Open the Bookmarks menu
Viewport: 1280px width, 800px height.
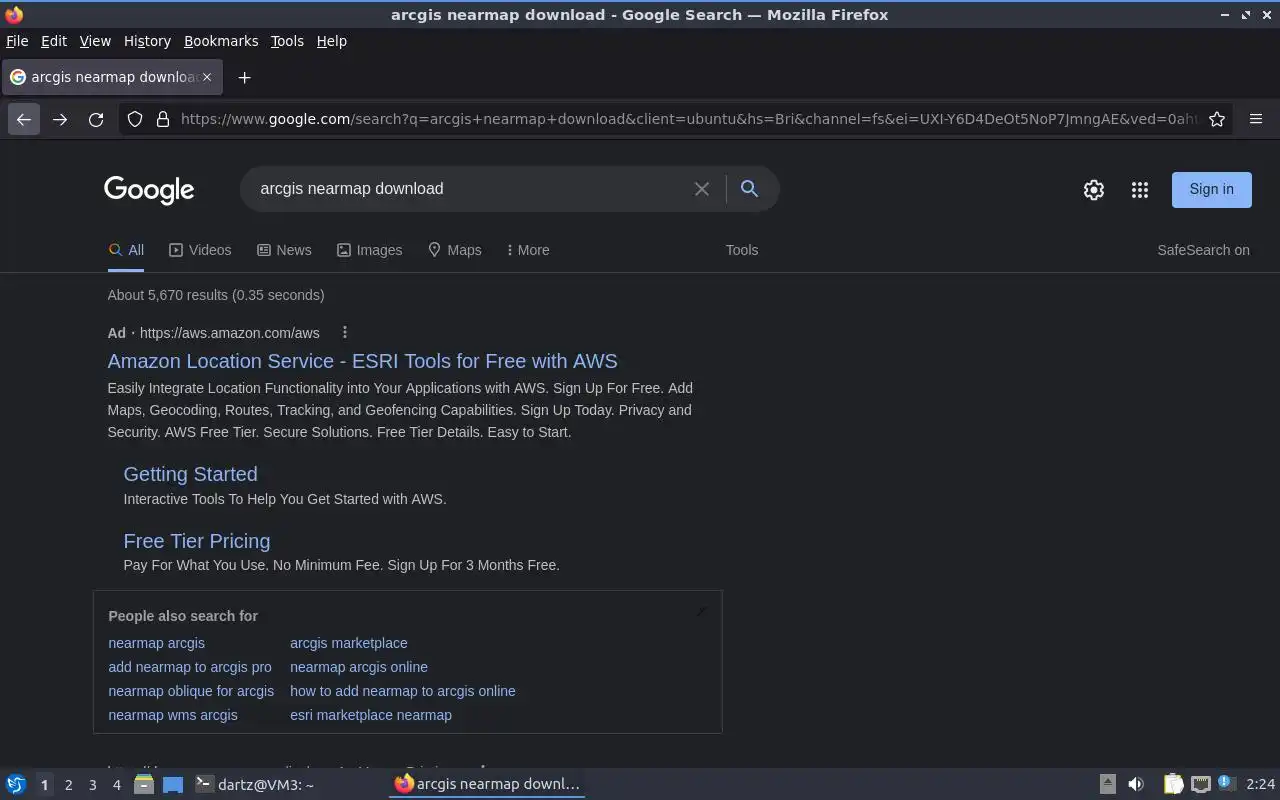click(x=221, y=41)
